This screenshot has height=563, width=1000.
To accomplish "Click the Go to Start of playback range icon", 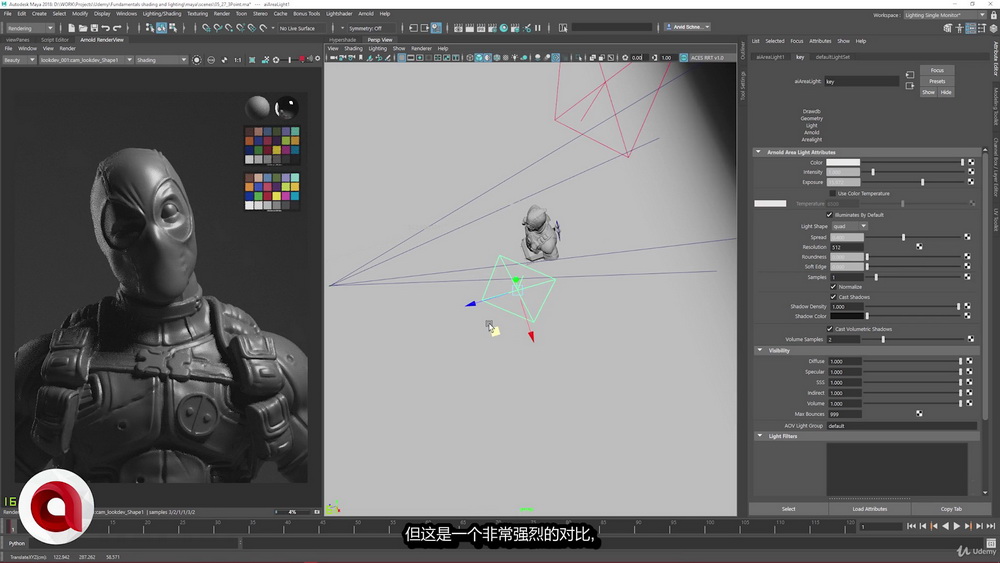I will pyautogui.click(x=911, y=527).
